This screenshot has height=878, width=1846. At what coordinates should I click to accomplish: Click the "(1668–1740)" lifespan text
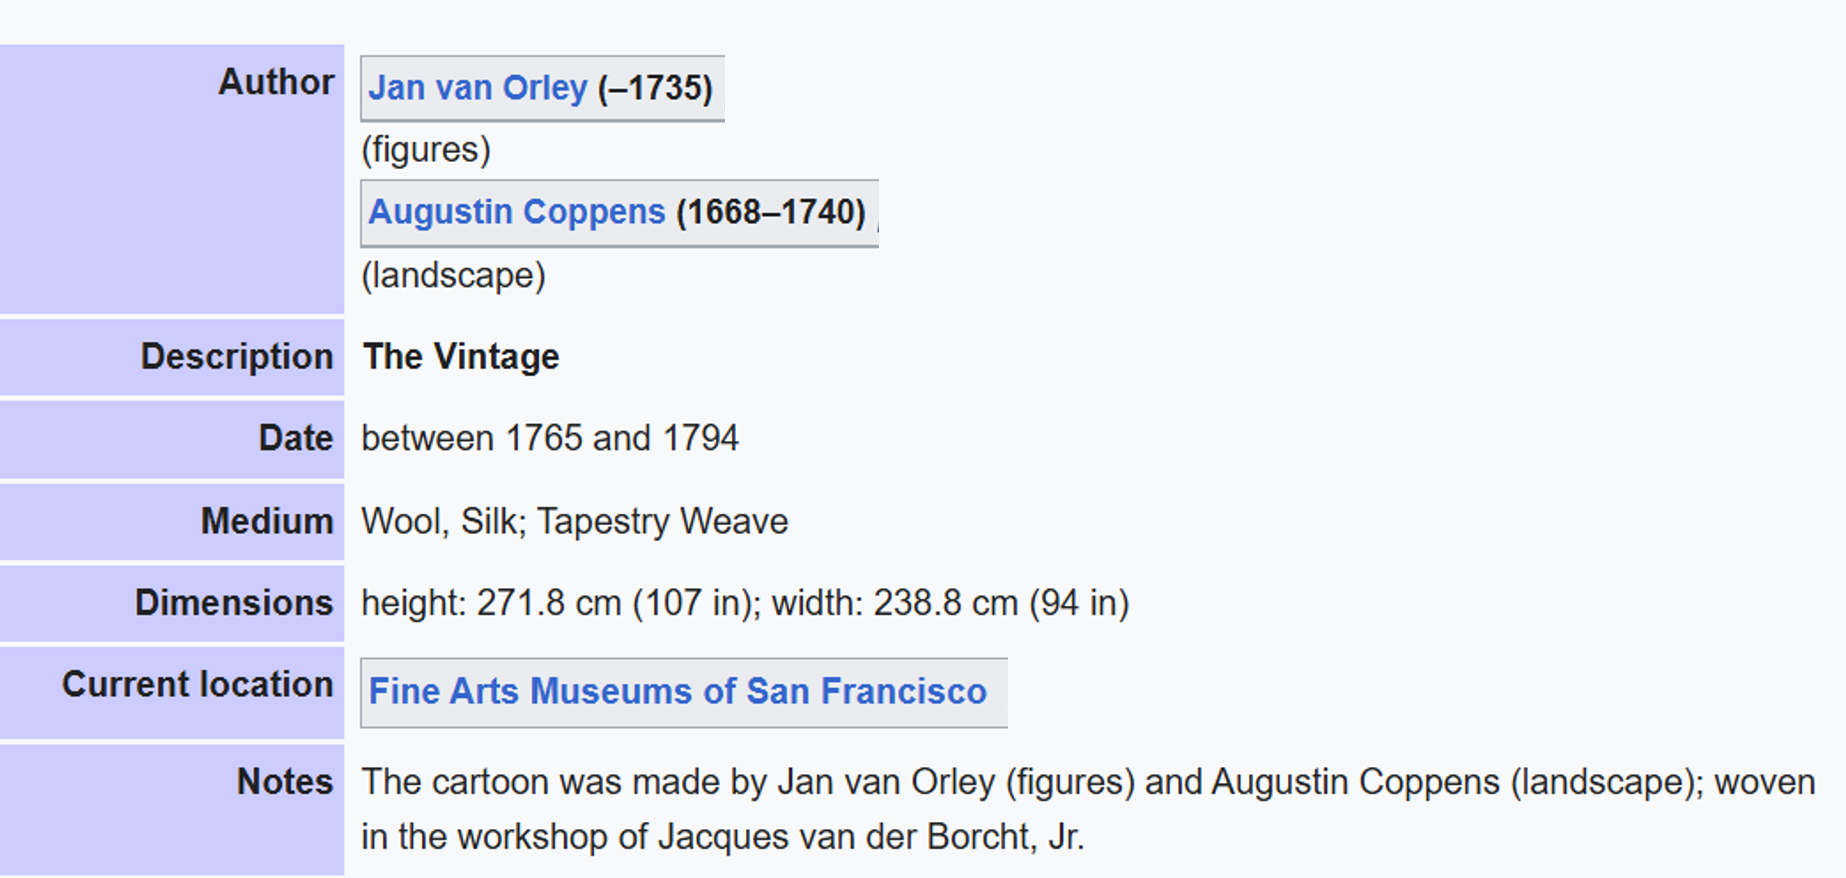tap(771, 212)
